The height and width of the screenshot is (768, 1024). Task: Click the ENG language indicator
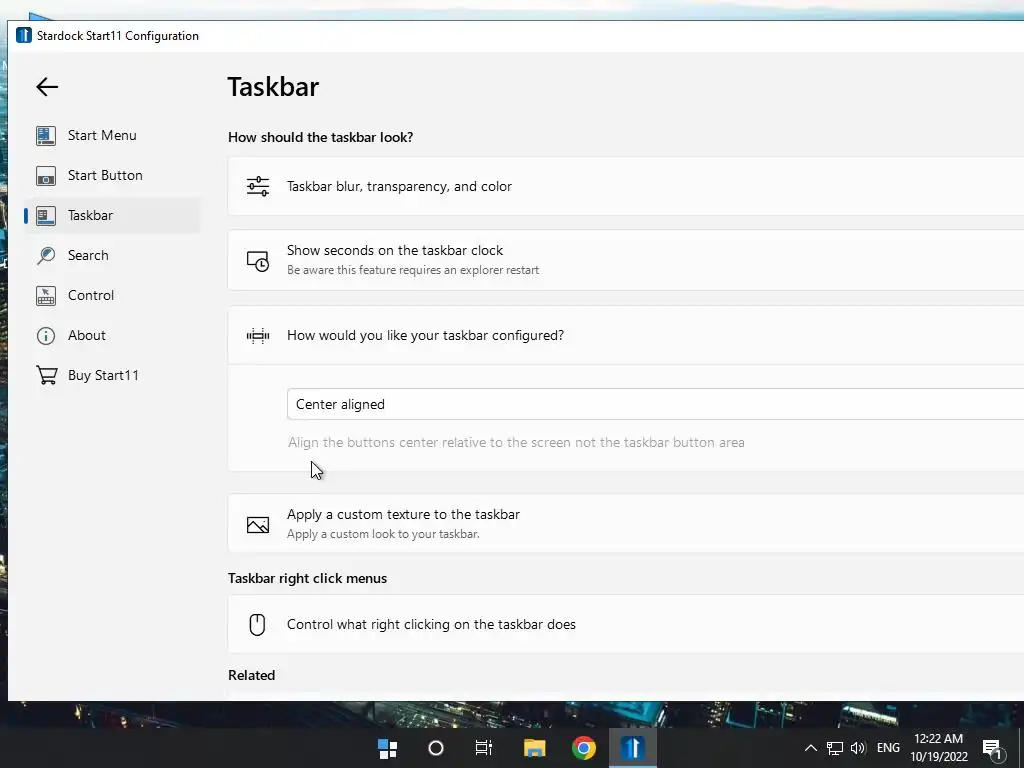(x=888, y=748)
